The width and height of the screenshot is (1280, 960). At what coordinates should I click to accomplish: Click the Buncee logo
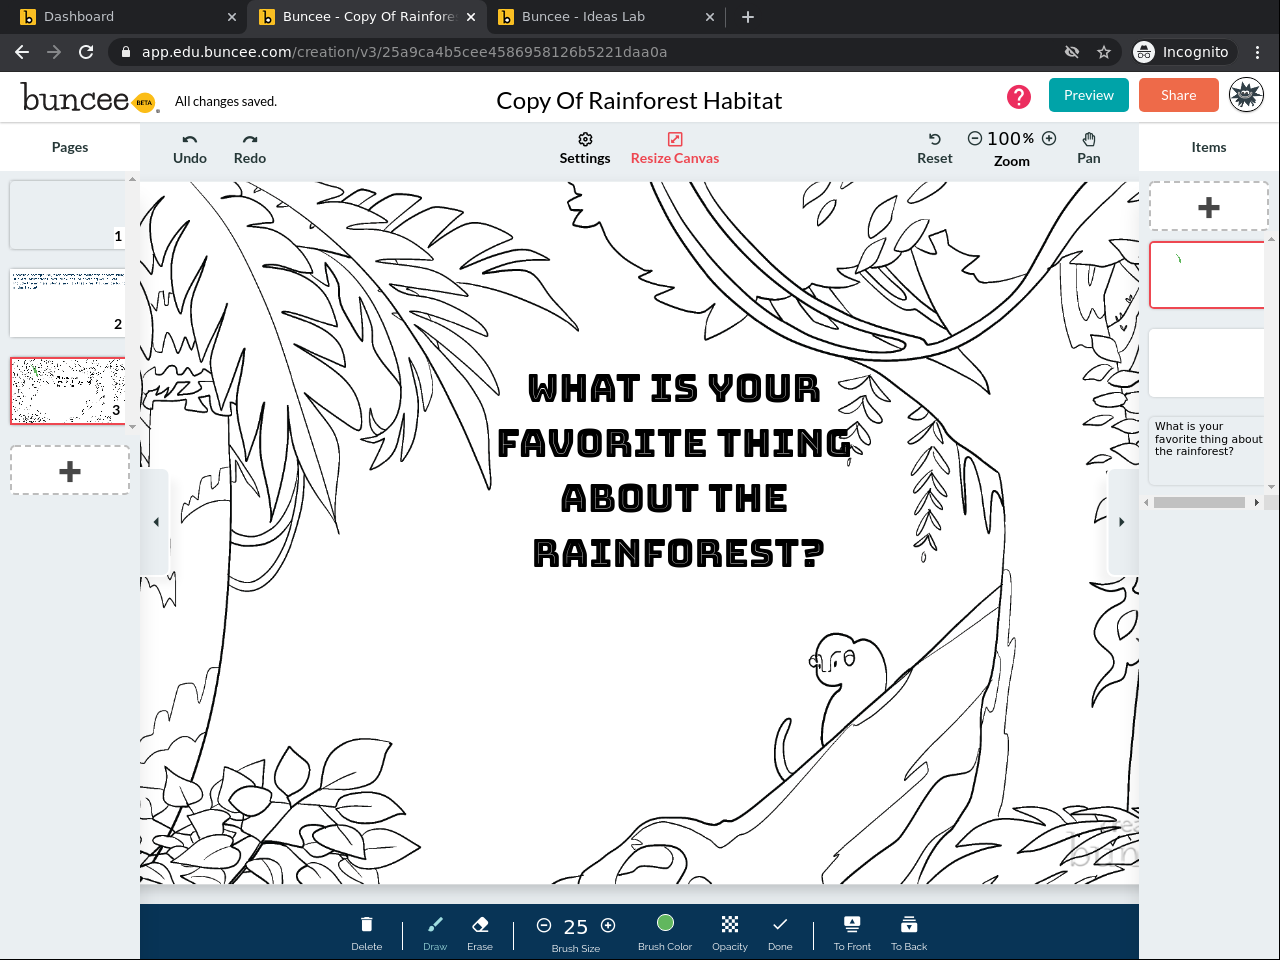click(88, 98)
